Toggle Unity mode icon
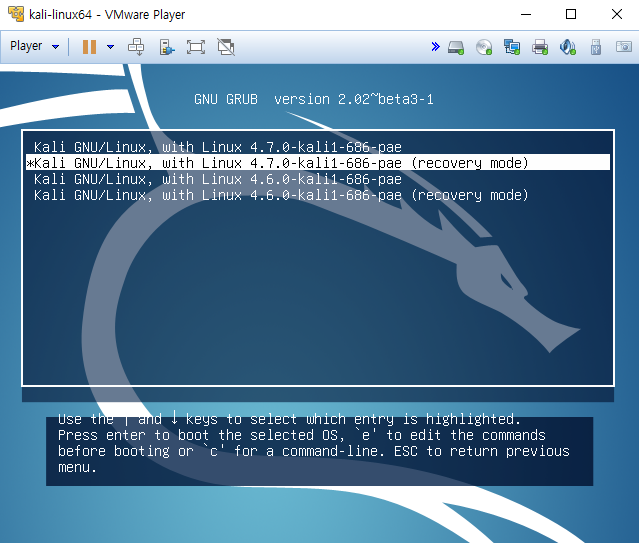Screen dimensions: 639x543 click(226, 47)
